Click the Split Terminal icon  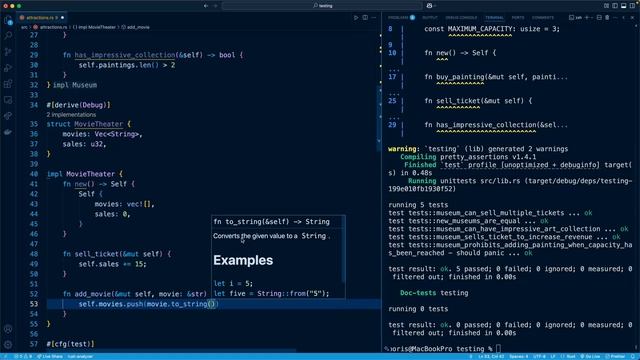point(599,18)
